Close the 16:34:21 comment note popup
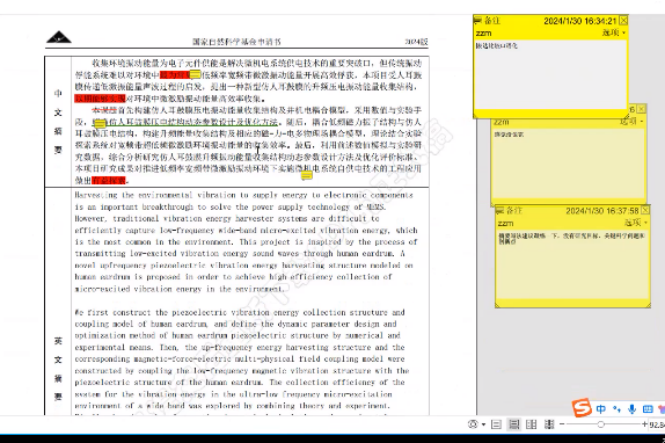The image size is (665, 443). (x=624, y=20)
